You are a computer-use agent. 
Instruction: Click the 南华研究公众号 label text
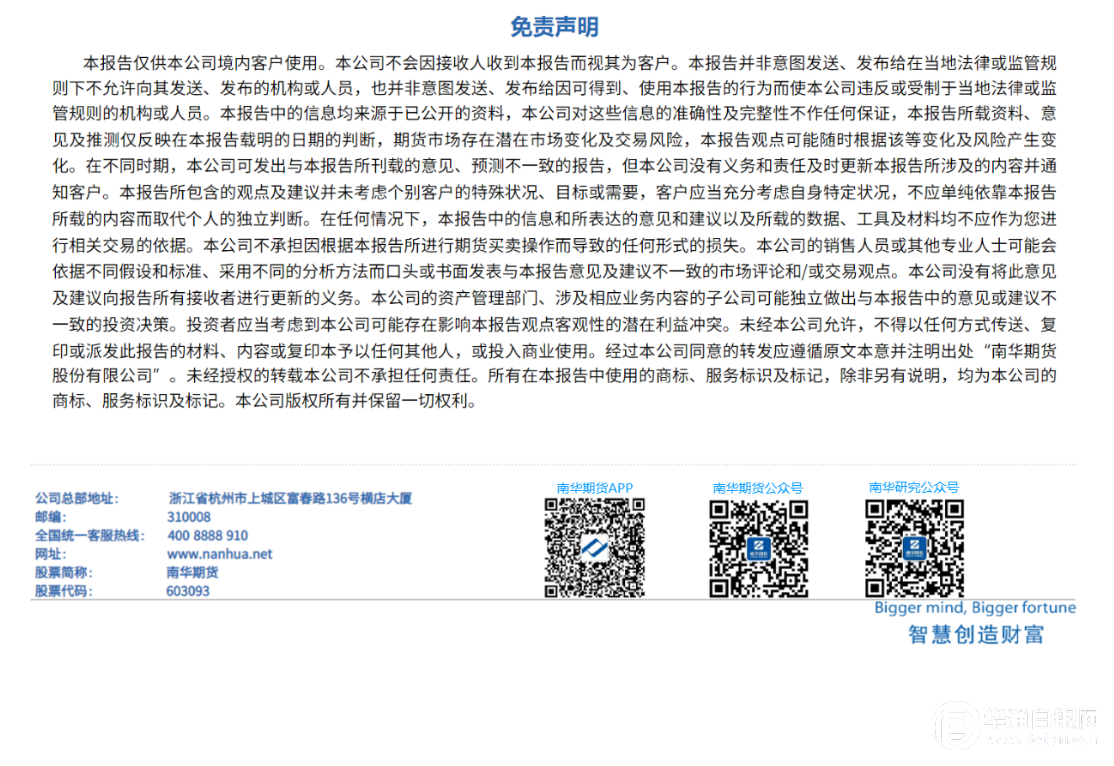[x=913, y=487]
